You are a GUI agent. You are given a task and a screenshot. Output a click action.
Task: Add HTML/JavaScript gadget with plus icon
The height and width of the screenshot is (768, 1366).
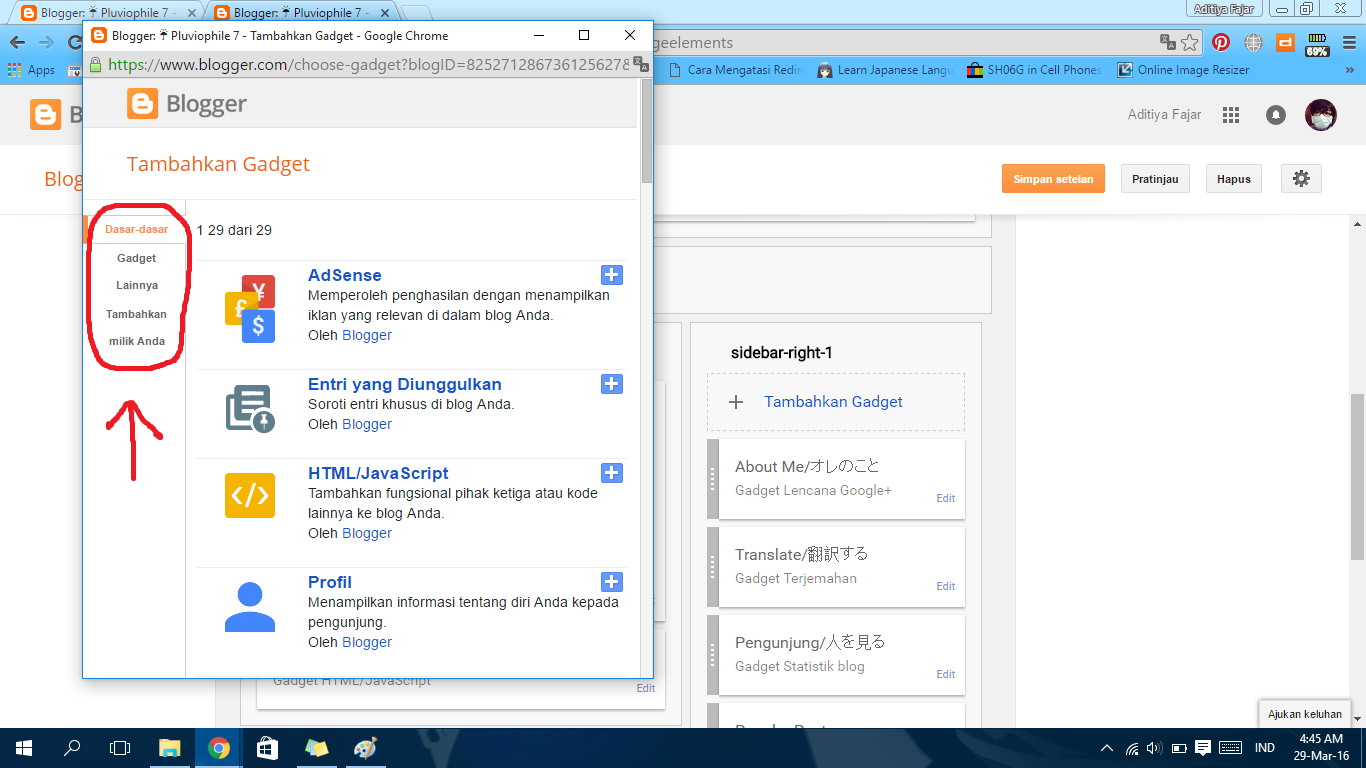tap(612, 473)
